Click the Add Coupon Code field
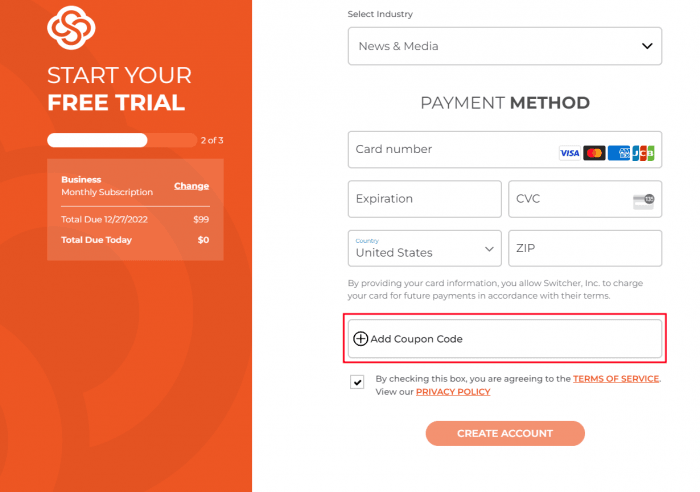The image size is (700, 492). point(505,338)
